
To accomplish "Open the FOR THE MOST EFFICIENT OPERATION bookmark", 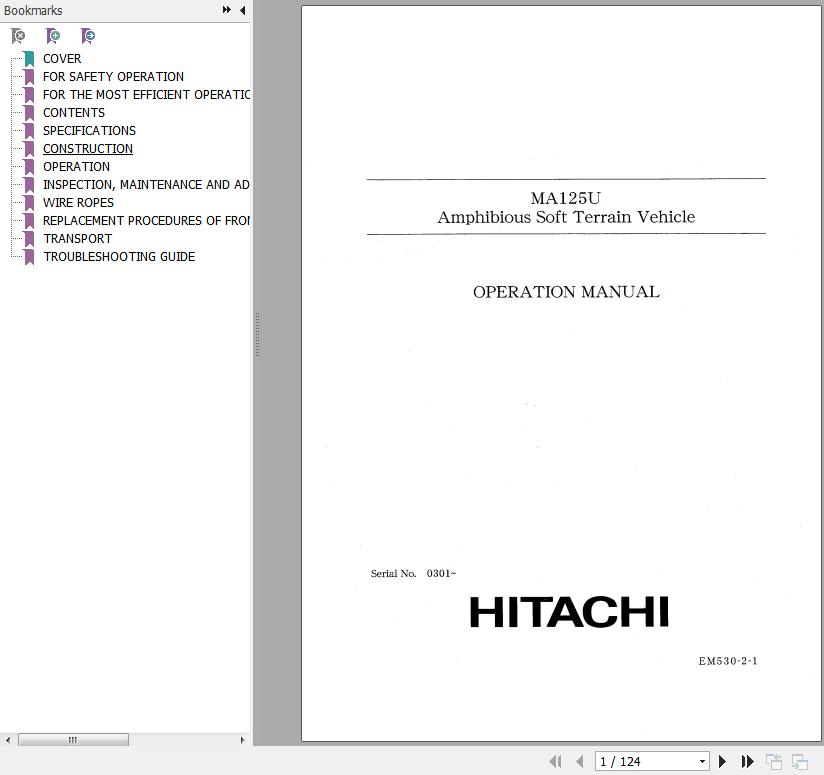I will [146, 95].
